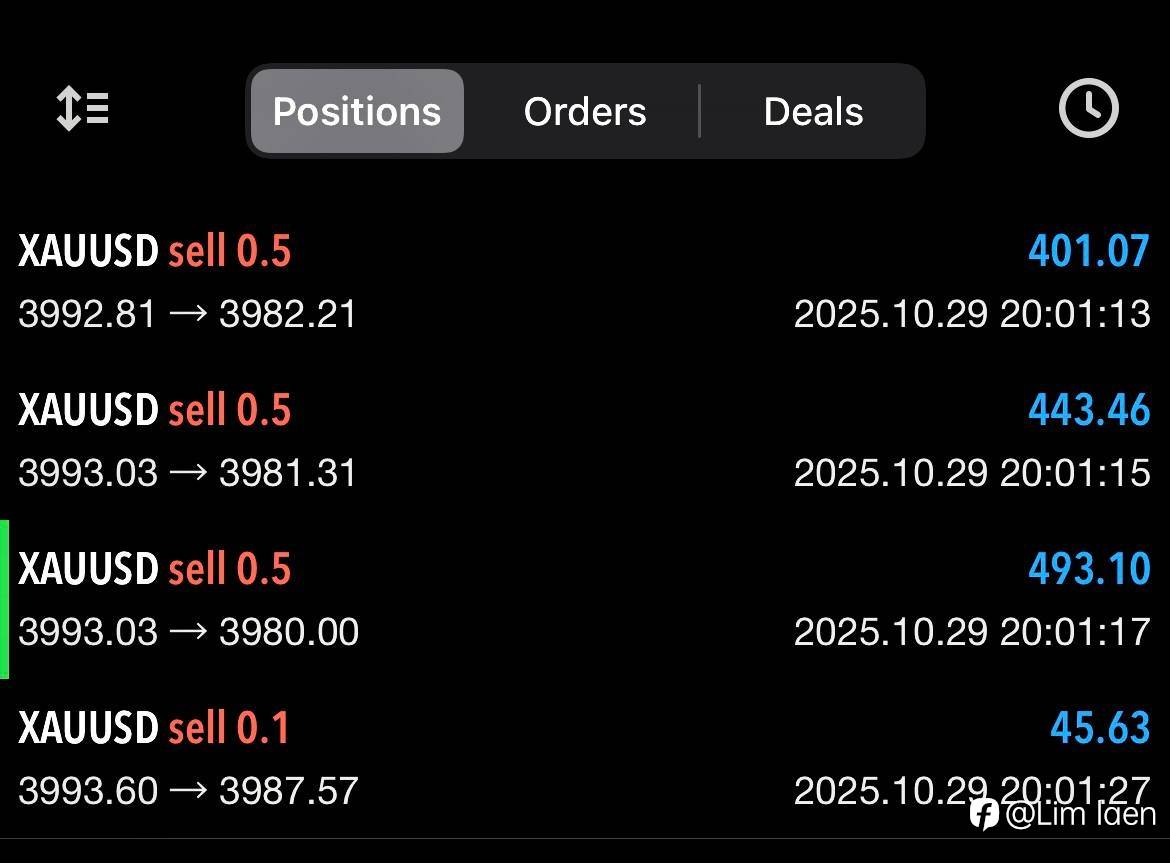Click timestamp 2025.10.29 20:01:15
The image size is (1170, 863).
[972, 472]
